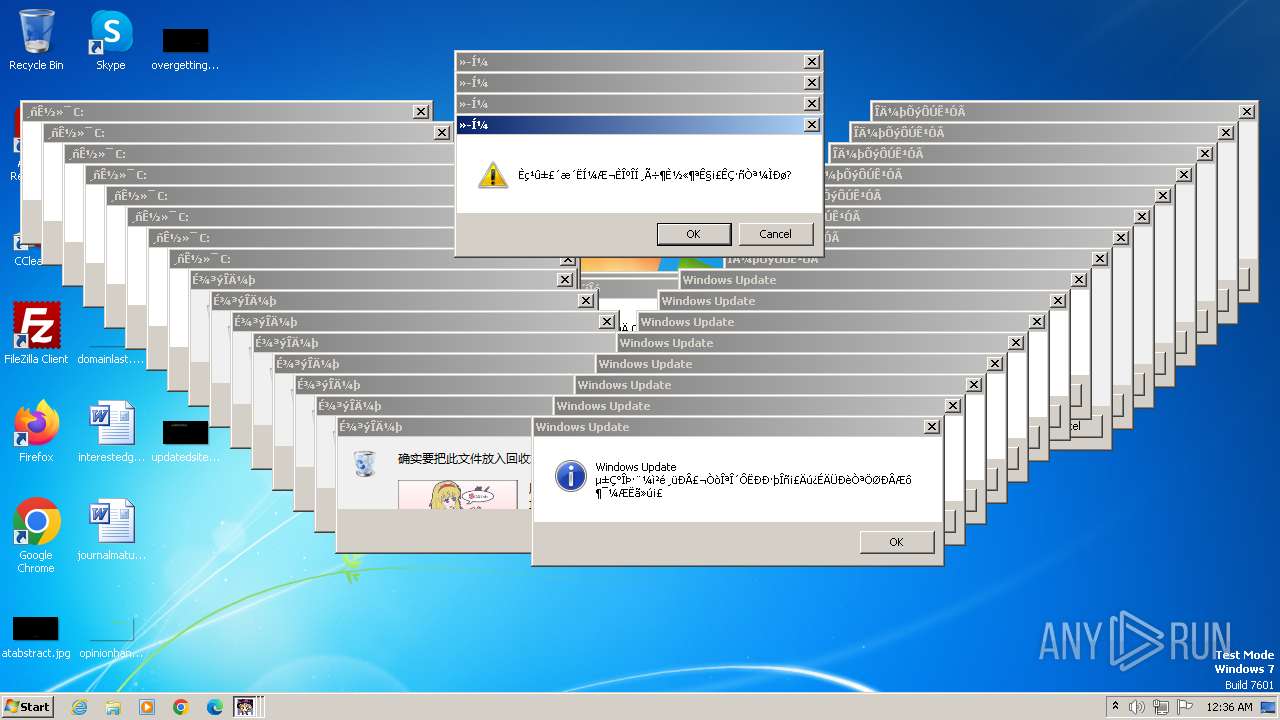1280x720 pixels.
Task: Open the 12:36 AM taskbar clock
Action: pyautogui.click(x=1230, y=707)
